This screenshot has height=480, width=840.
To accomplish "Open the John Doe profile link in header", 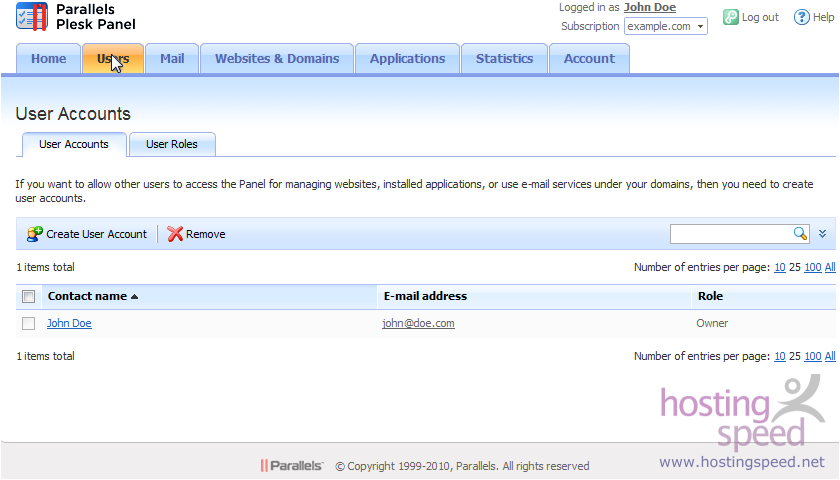I will point(650,8).
